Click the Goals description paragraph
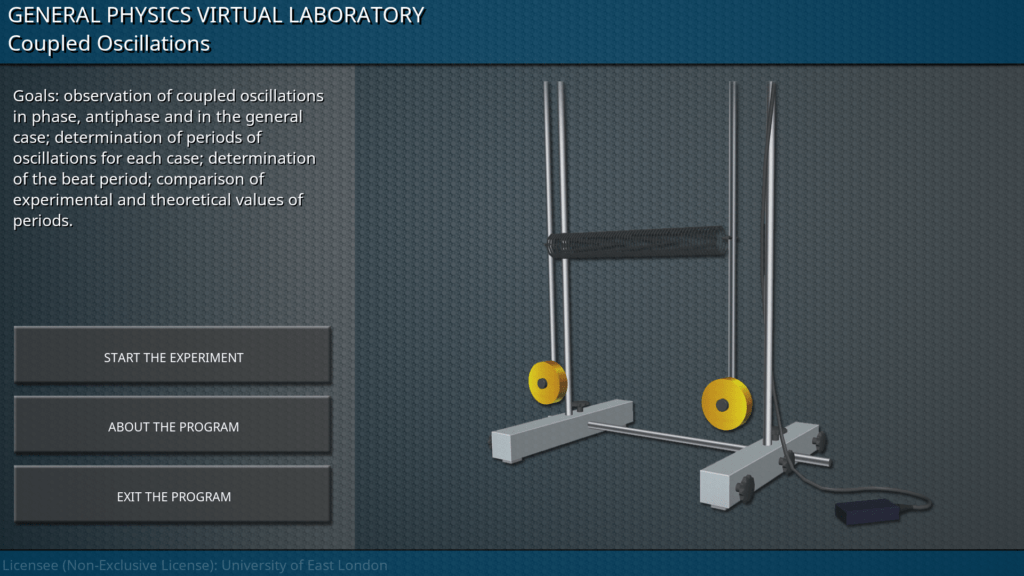 (168, 158)
